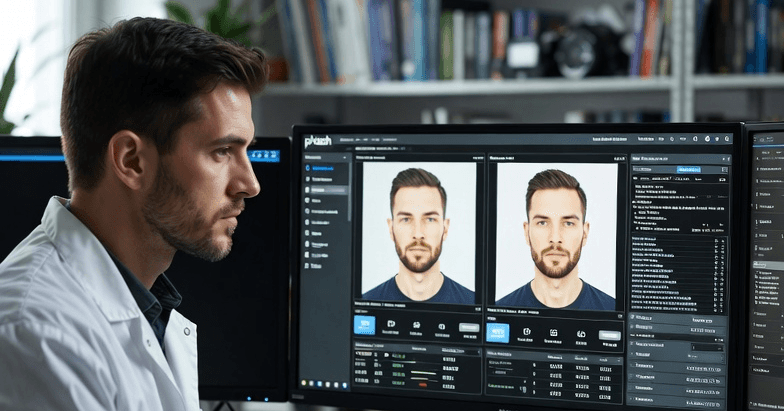Click the blue button under the first portrait
Image resolution: width=784 pixels, height=411 pixels.
coord(364,325)
